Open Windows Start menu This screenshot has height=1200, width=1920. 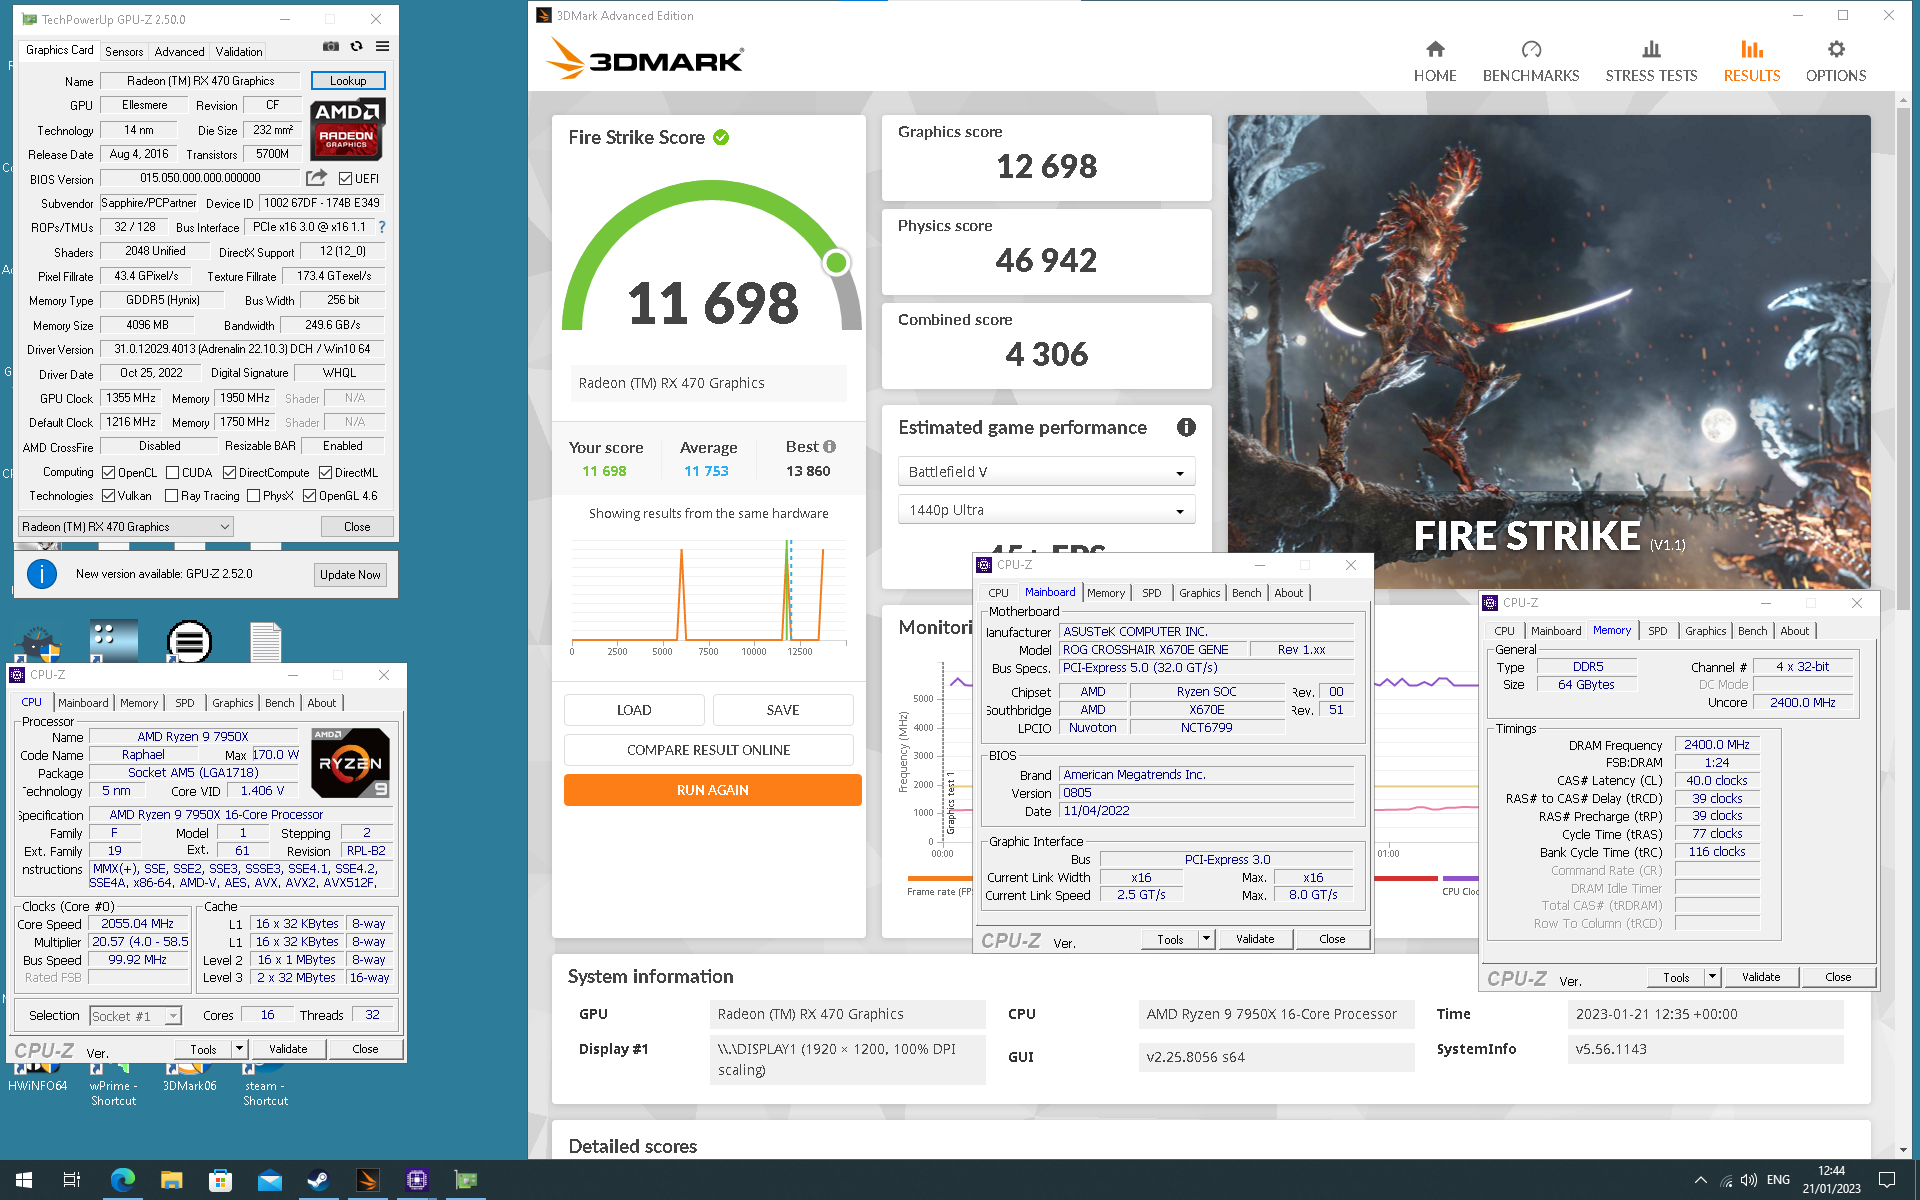point(24,1180)
